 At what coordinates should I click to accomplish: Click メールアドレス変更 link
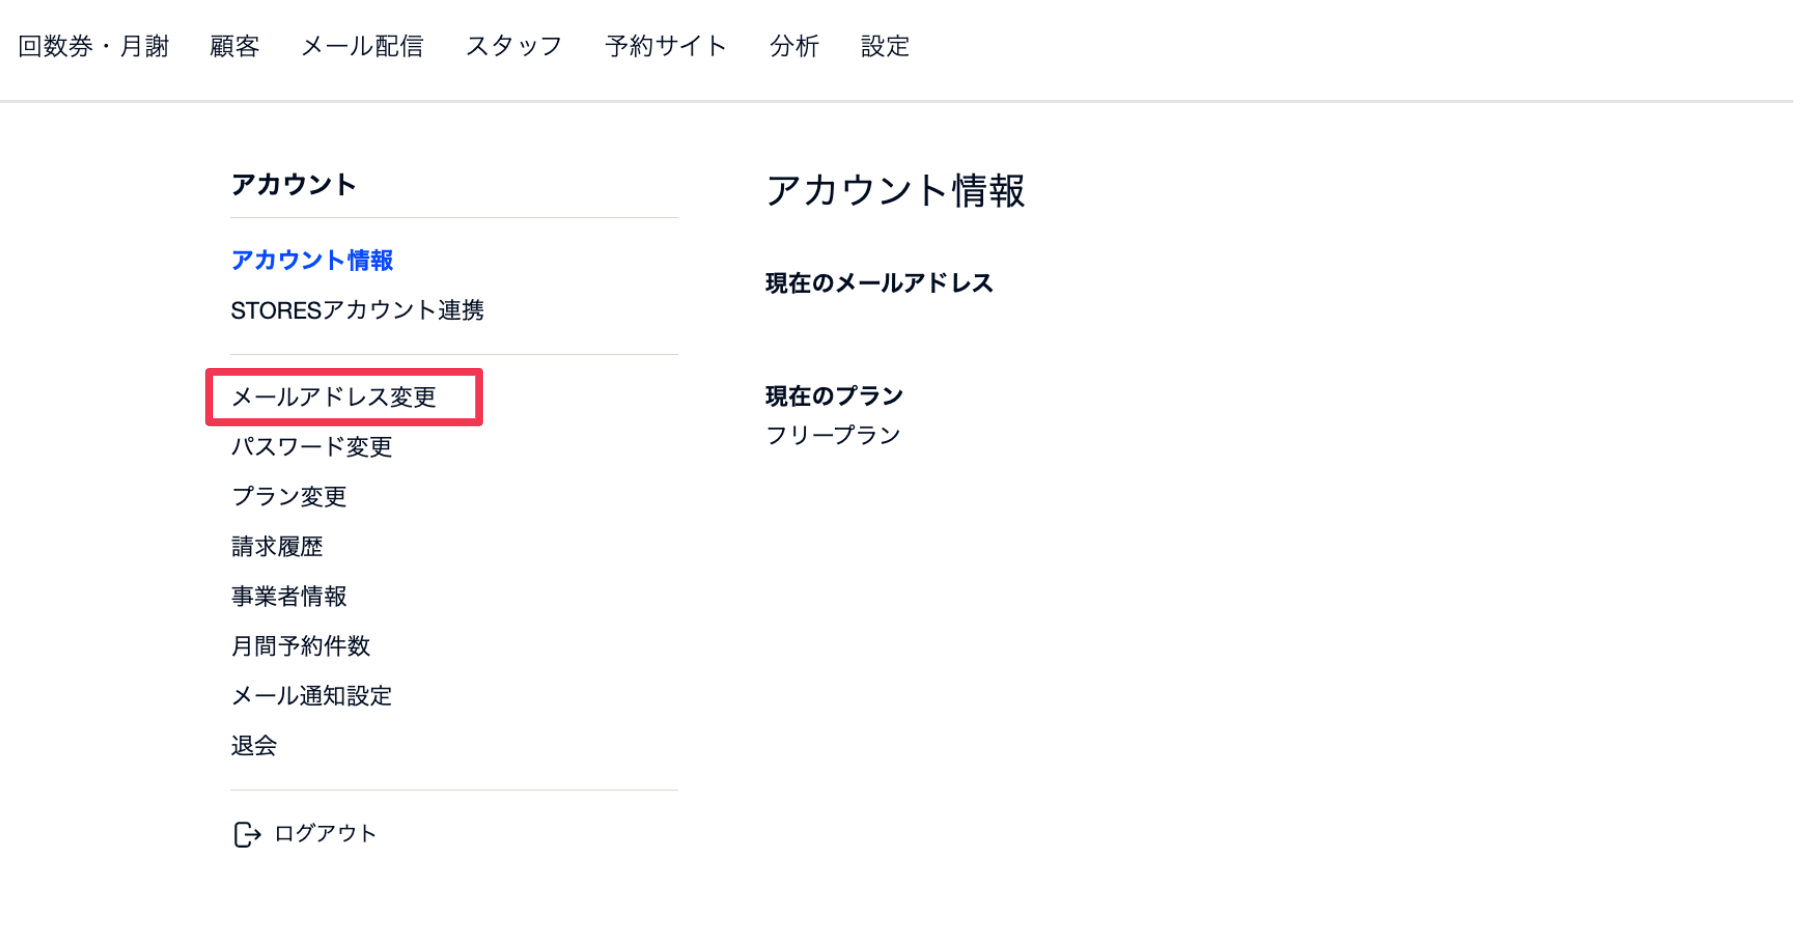pos(334,397)
